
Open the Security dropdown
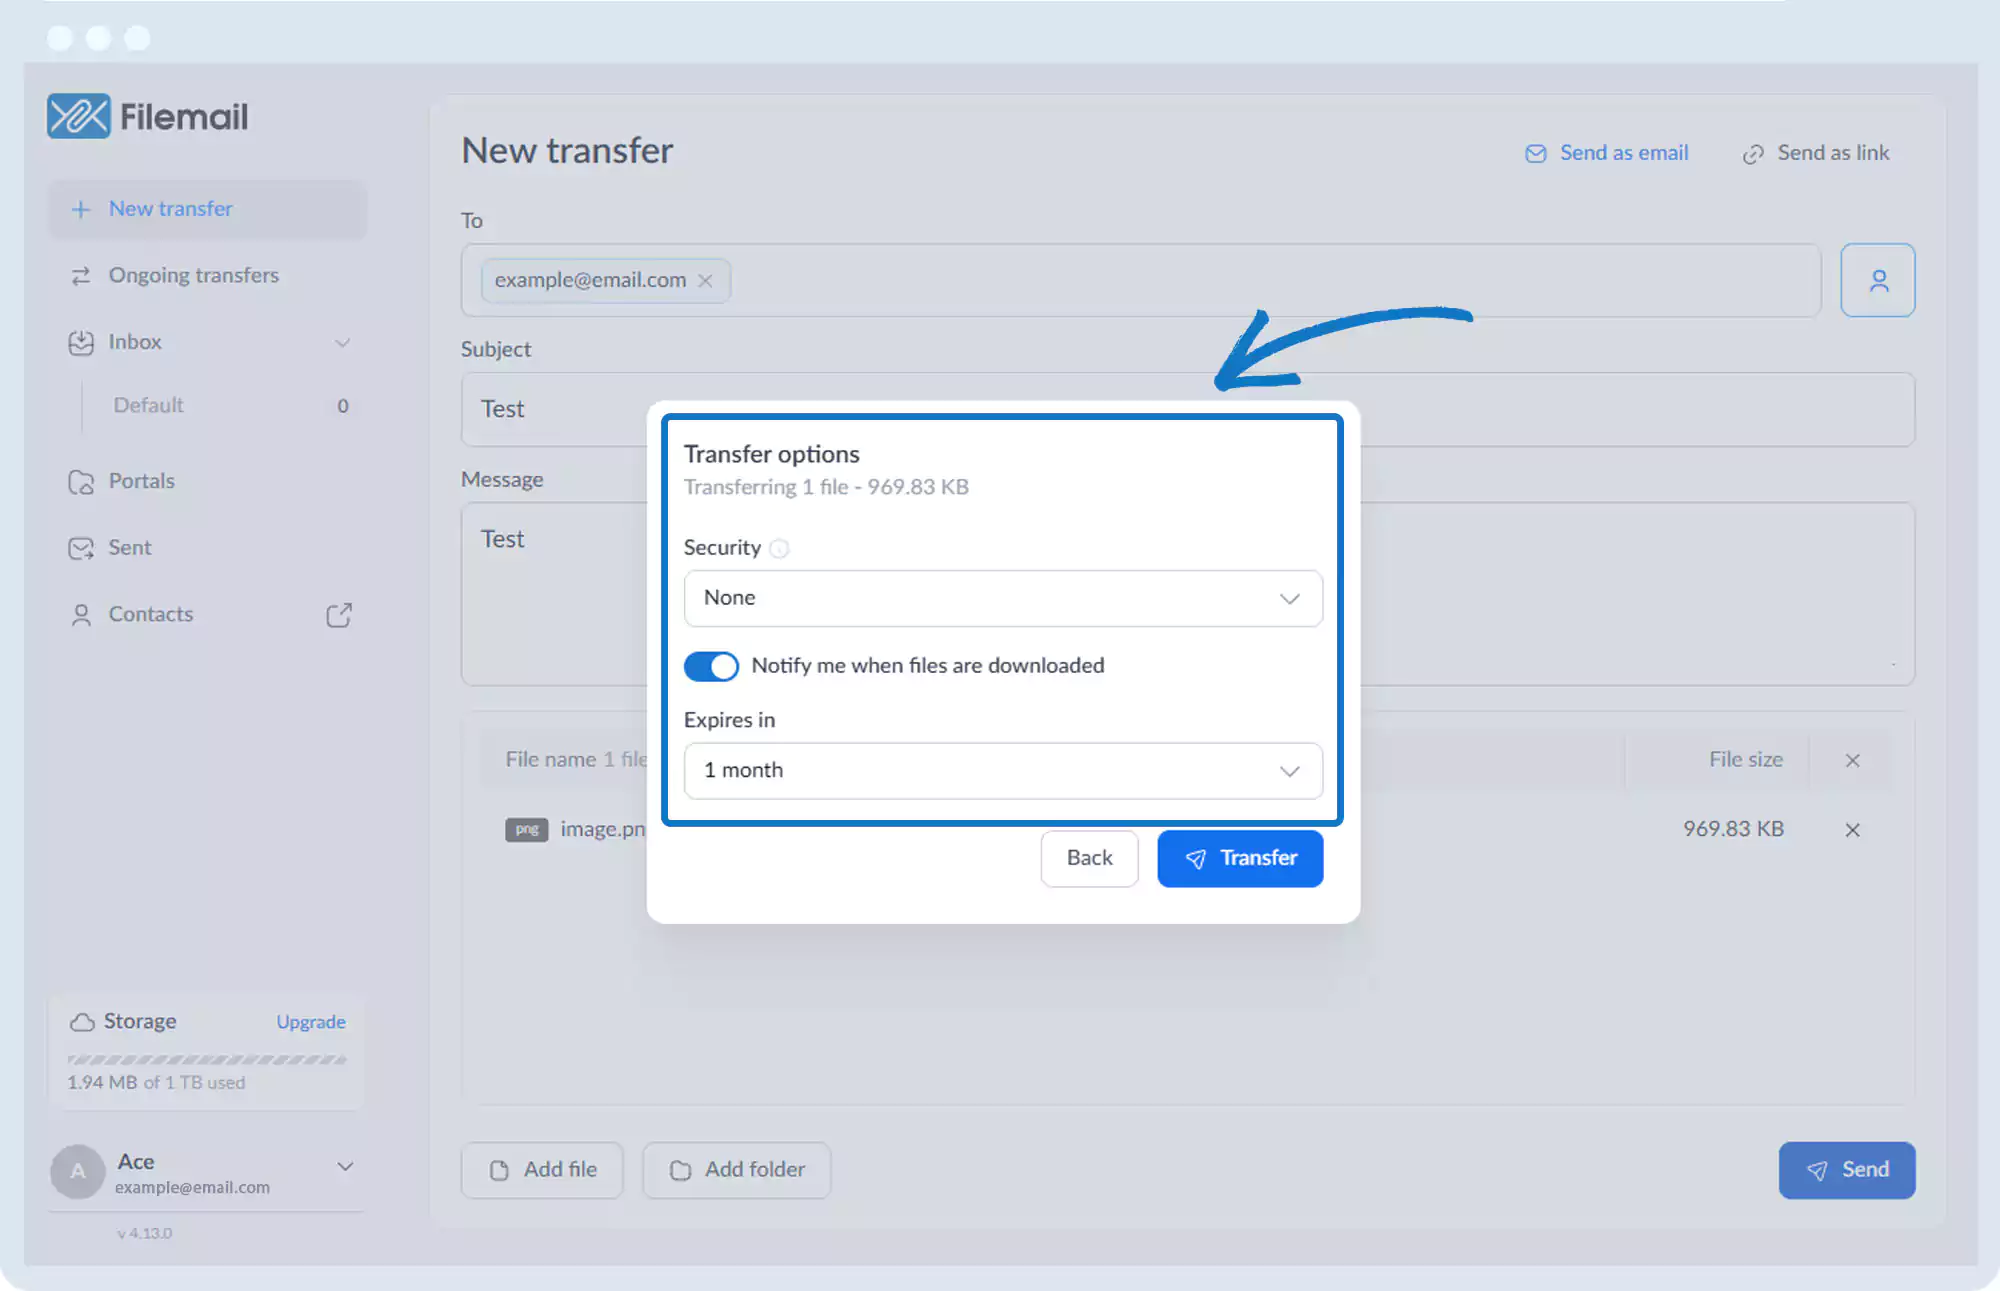(x=1002, y=598)
